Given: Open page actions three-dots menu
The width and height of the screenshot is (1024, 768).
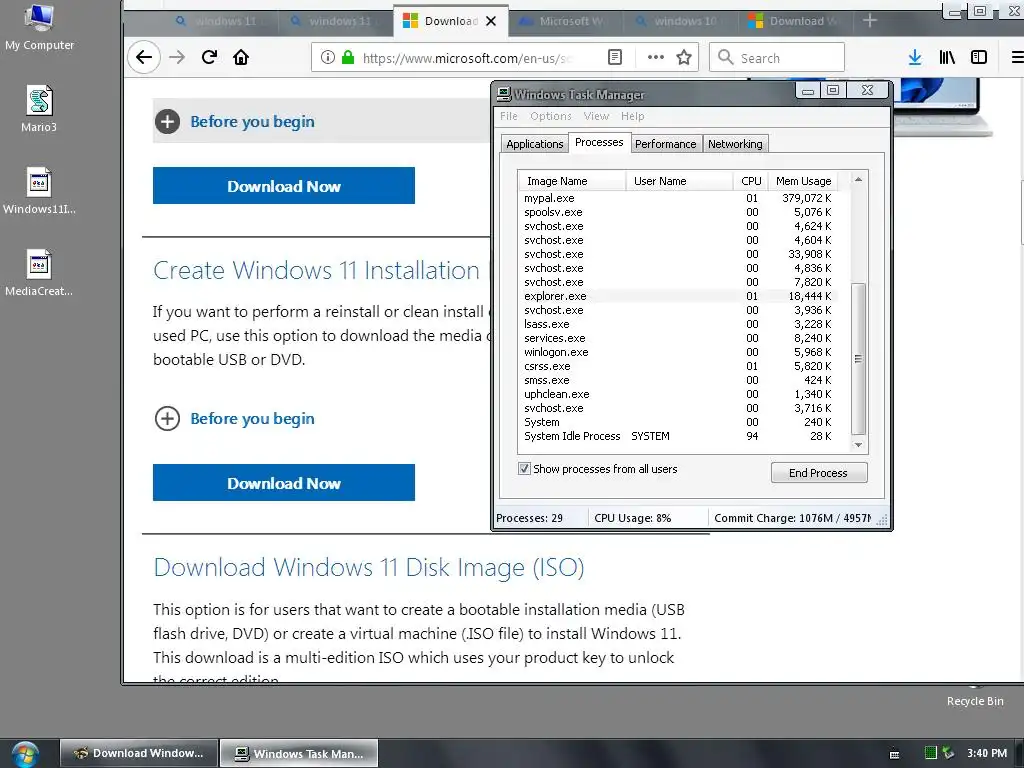Looking at the screenshot, I should (656, 57).
